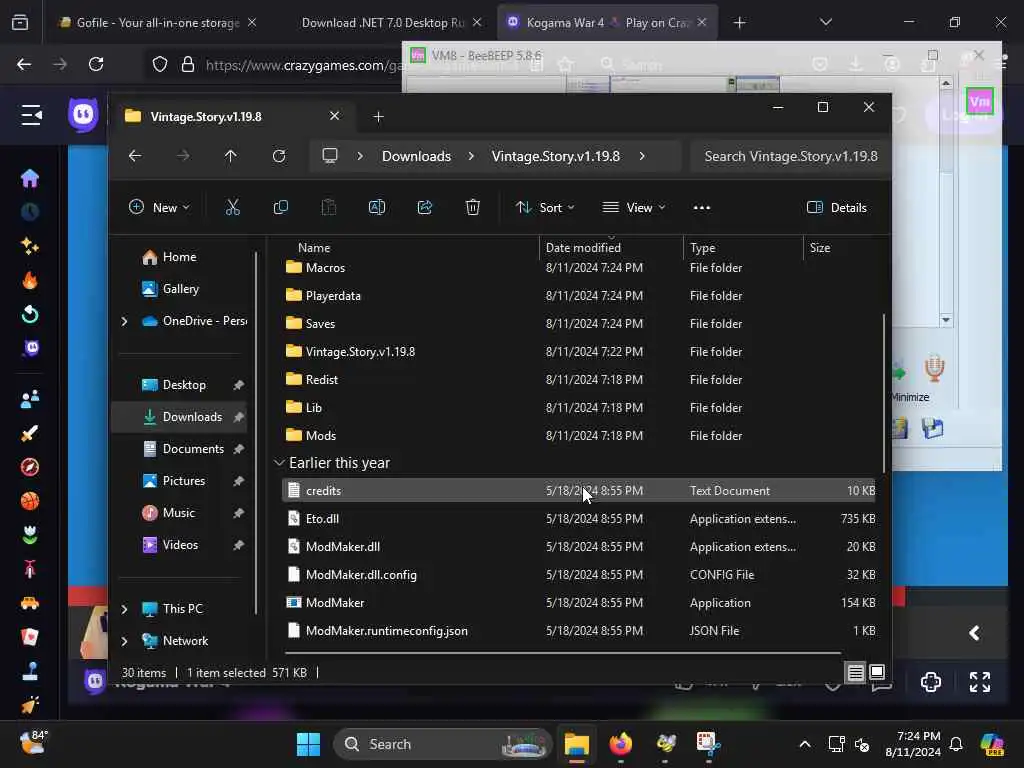This screenshot has width=1024, height=768.
Task: Open Home in navigation pane
Action: (179, 257)
